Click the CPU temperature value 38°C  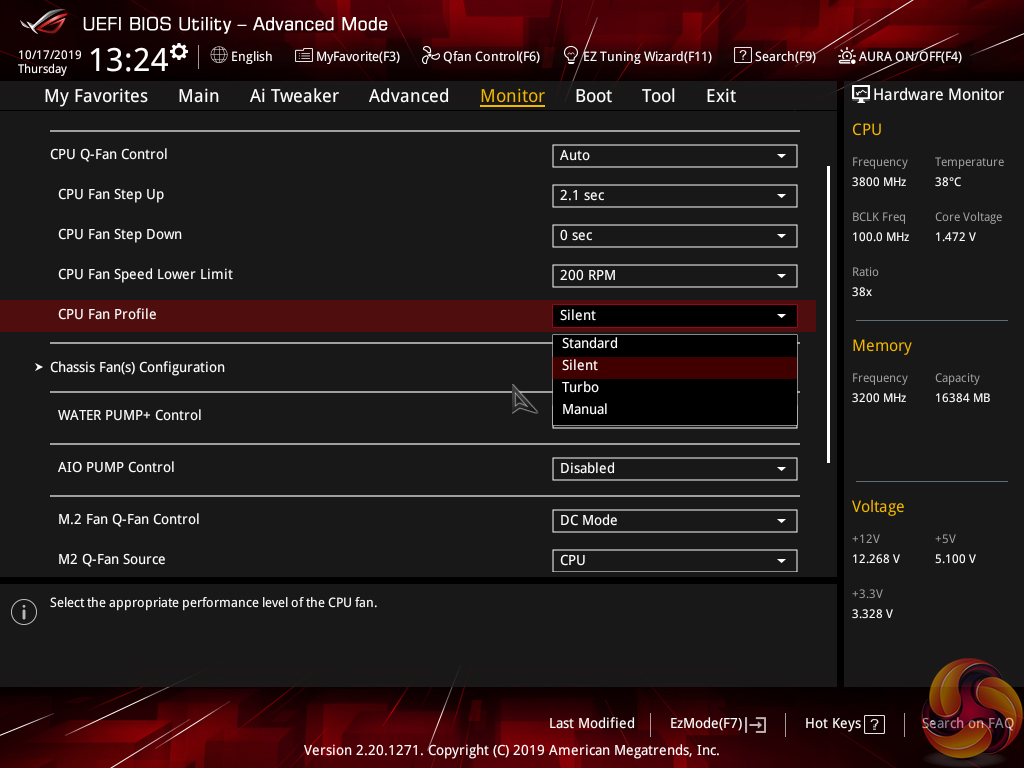tap(948, 182)
